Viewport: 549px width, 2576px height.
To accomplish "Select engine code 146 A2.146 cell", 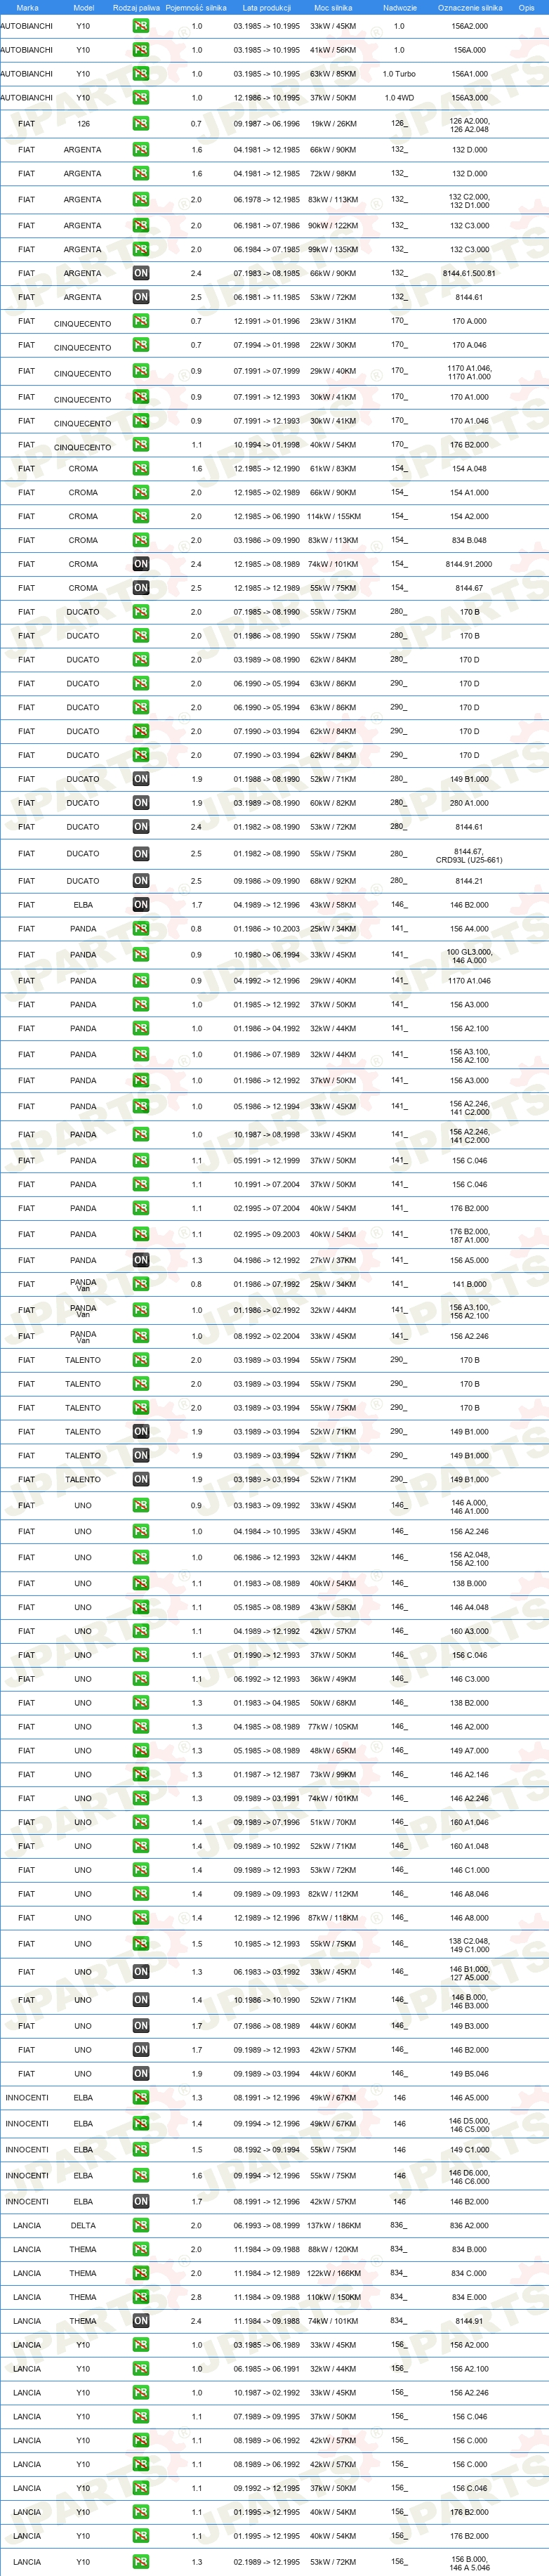I will [469, 1775].
